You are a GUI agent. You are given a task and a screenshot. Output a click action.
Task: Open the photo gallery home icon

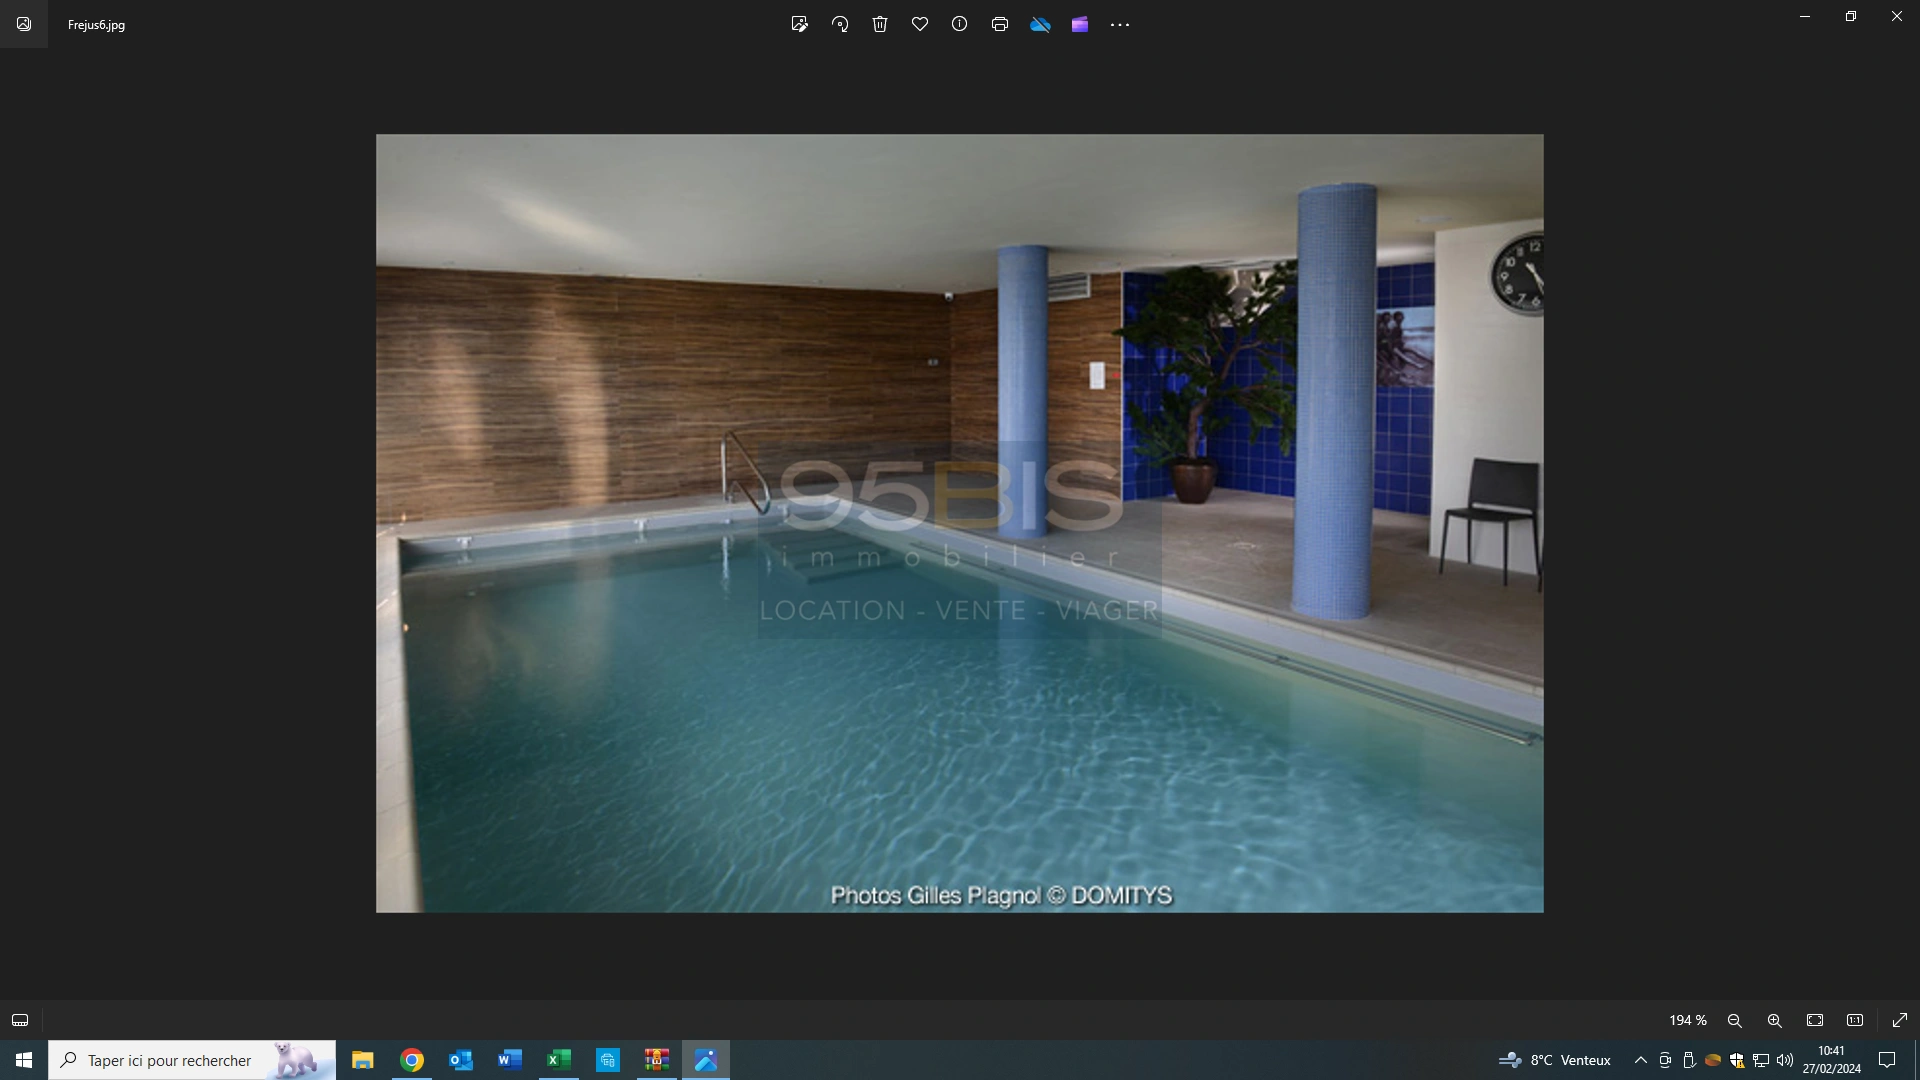24,24
